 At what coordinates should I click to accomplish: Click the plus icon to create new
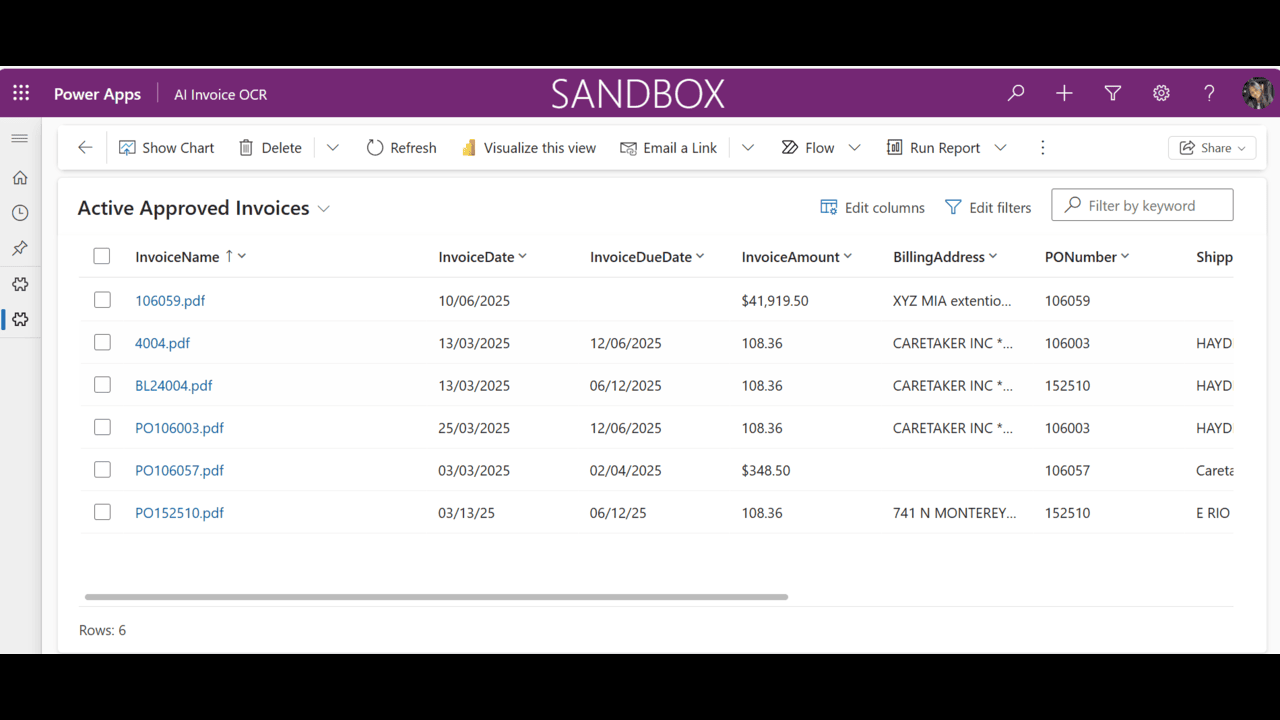(1064, 93)
